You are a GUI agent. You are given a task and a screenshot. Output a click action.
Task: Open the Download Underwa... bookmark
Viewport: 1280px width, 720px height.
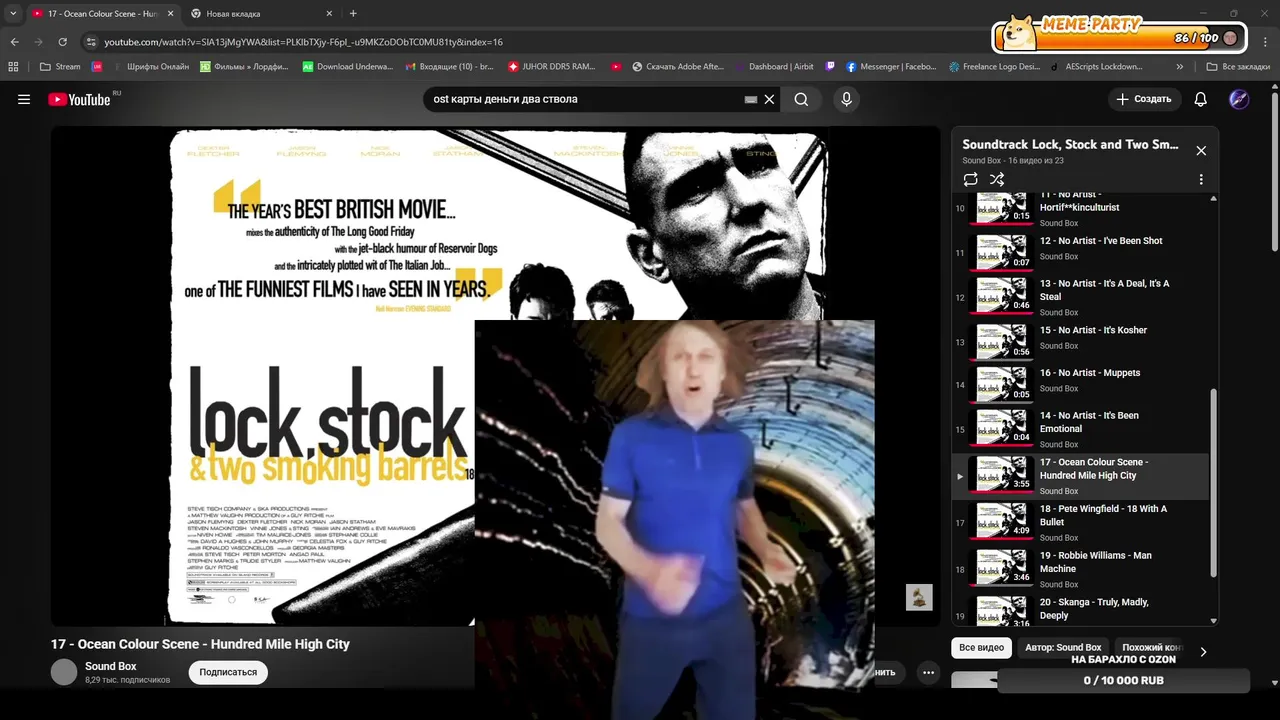tap(348, 67)
